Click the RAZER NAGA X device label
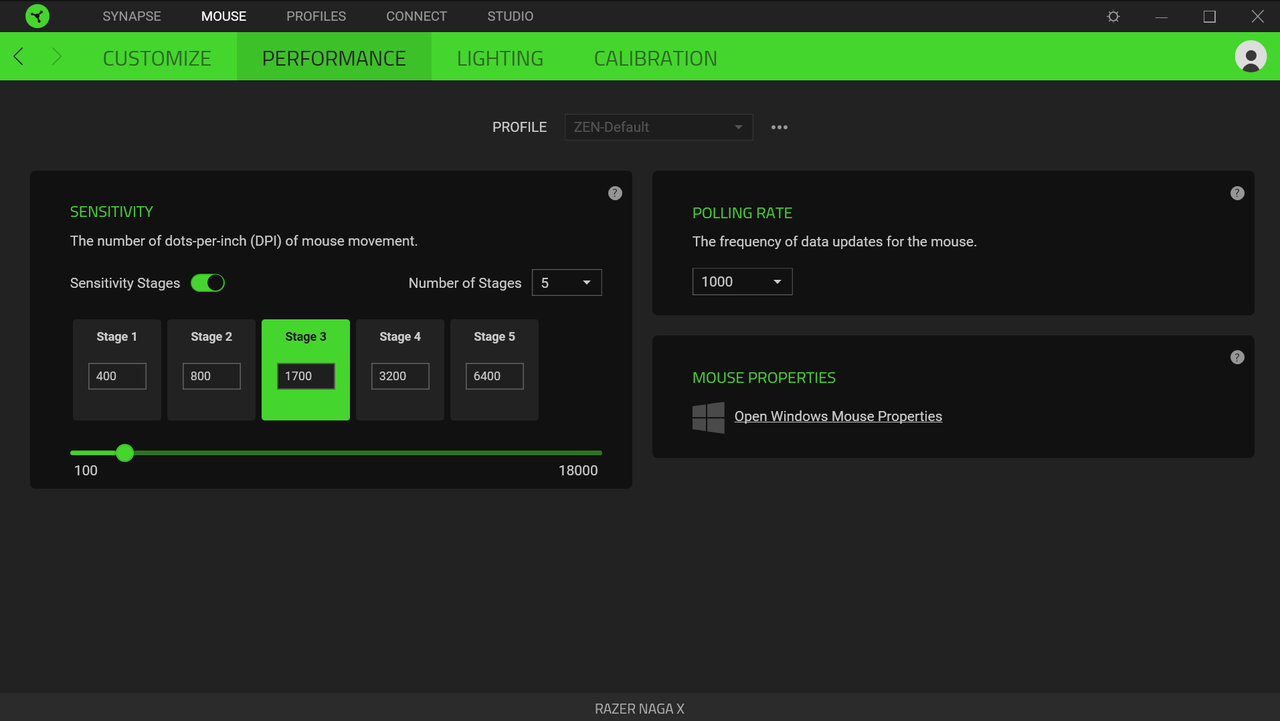Viewport: 1280px width, 721px height. [640, 708]
